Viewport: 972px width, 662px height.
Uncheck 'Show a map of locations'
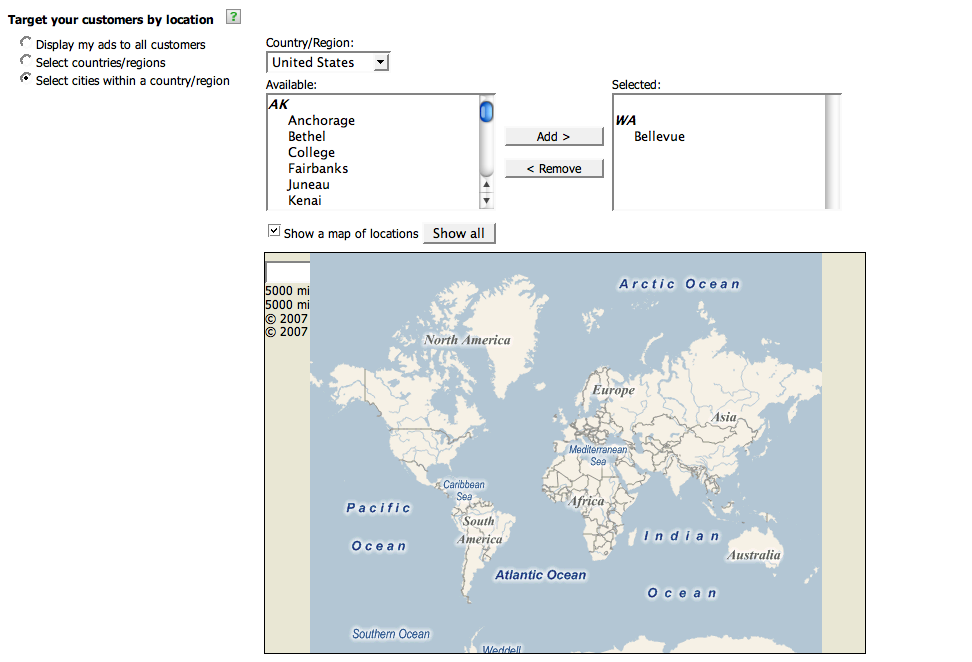274,231
